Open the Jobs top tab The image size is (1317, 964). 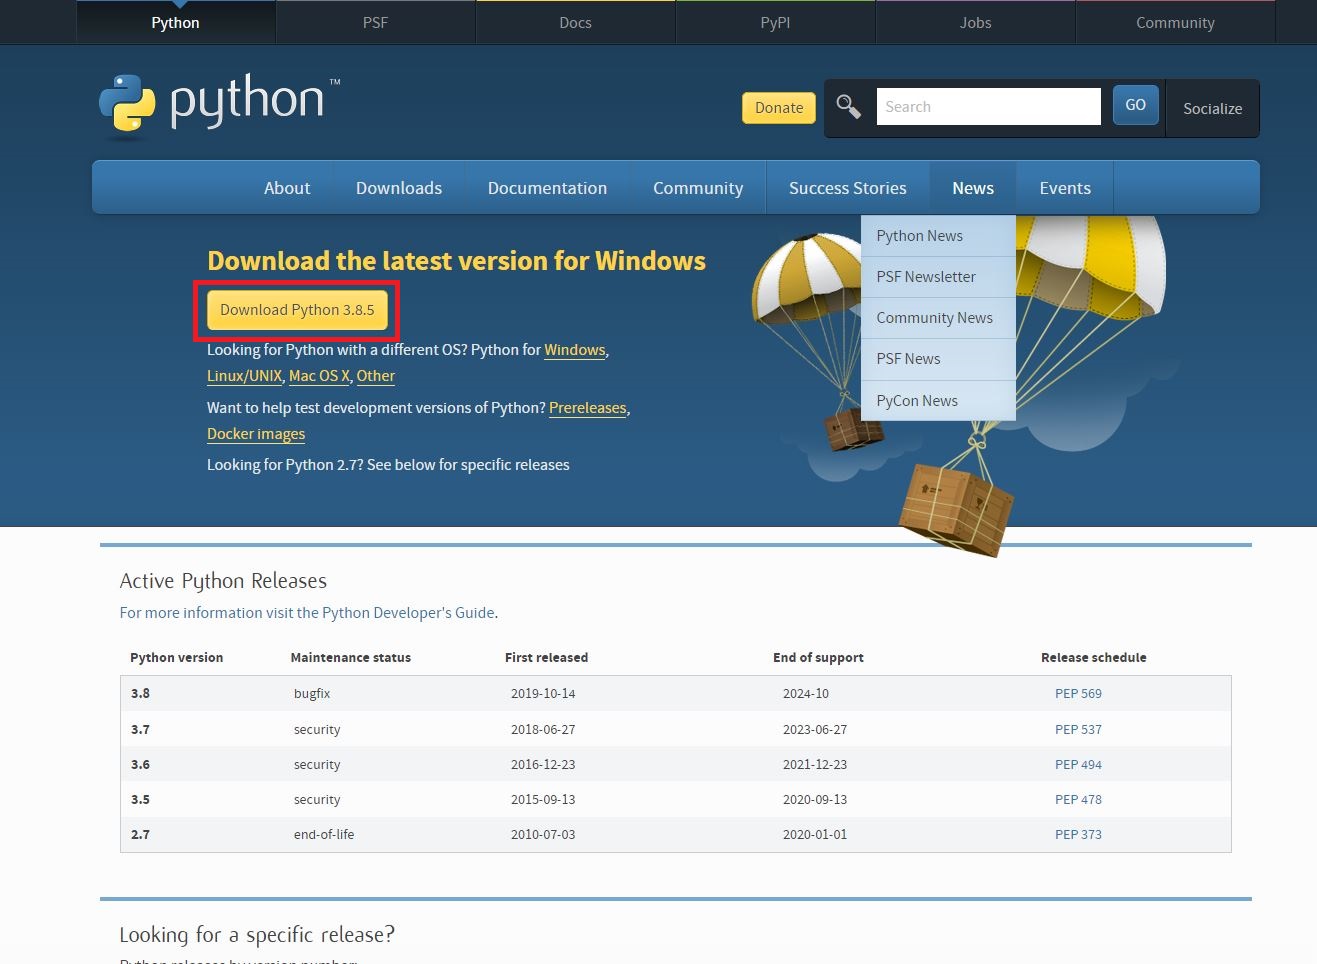click(x=975, y=22)
